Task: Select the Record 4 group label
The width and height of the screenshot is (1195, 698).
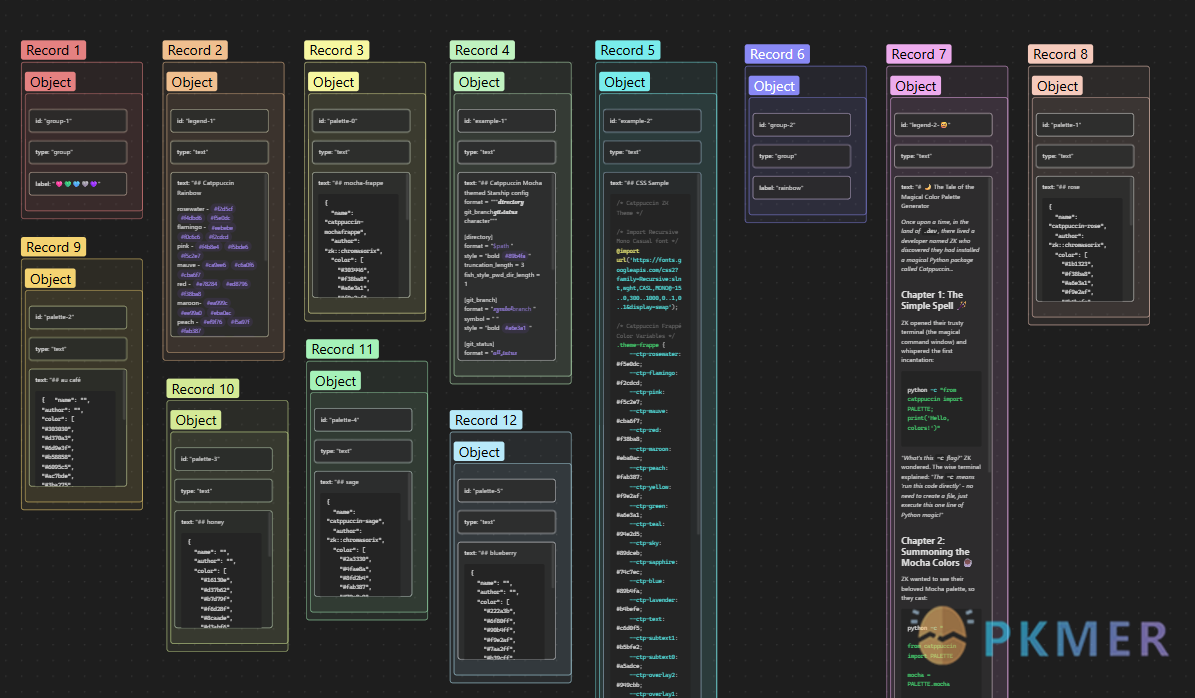Action: click(482, 50)
